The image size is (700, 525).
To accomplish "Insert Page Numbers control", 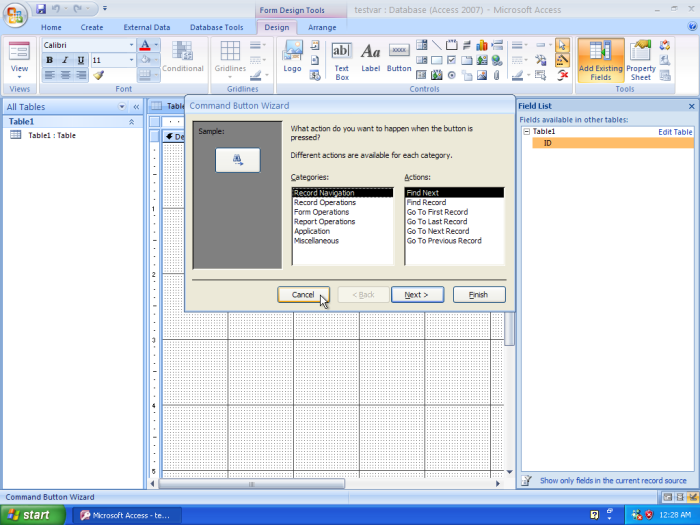I will click(x=315, y=60).
